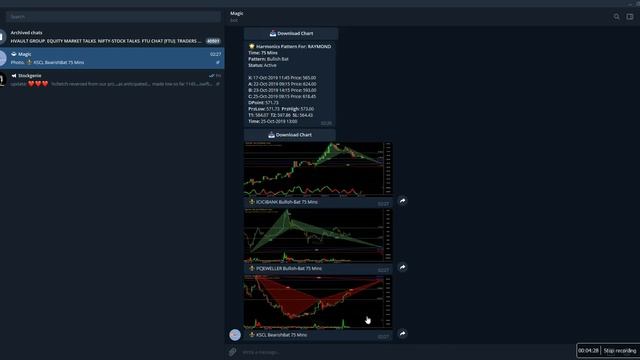Forward the KSCL BearishBat chart message
The width and height of the screenshot is (640, 360).
pos(402,333)
